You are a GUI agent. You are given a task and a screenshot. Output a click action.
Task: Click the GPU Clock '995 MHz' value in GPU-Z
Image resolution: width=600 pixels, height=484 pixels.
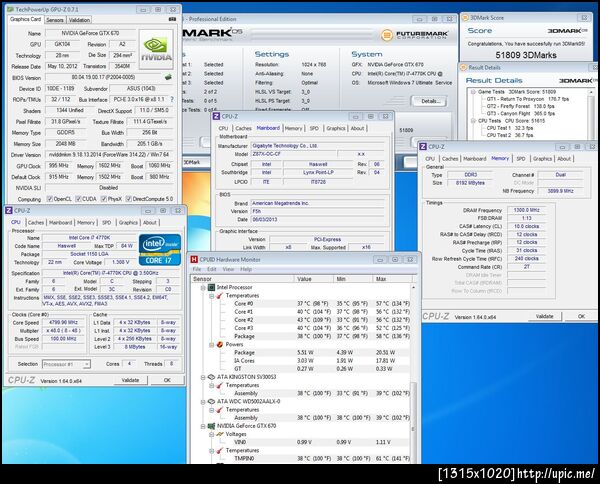click(59, 165)
